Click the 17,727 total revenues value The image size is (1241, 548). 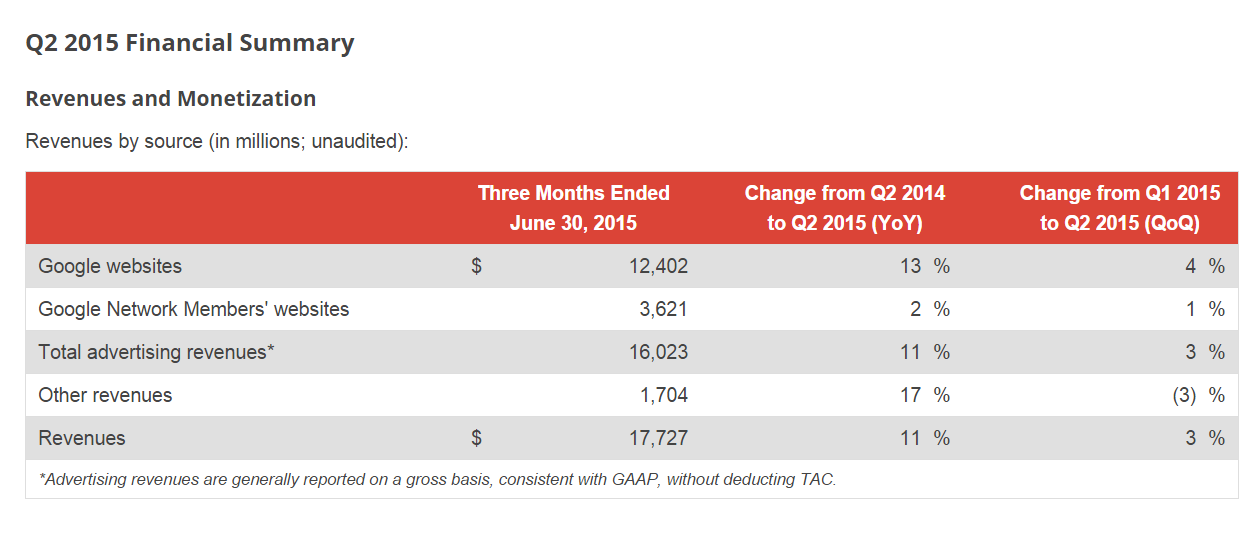[657, 438]
